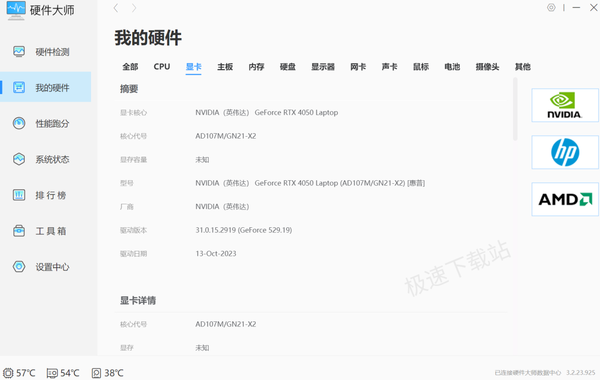Click the summary 核心代号 value AD107M/GN21-X2
Viewport: 600px width, 380px height.
click(x=226, y=136)
